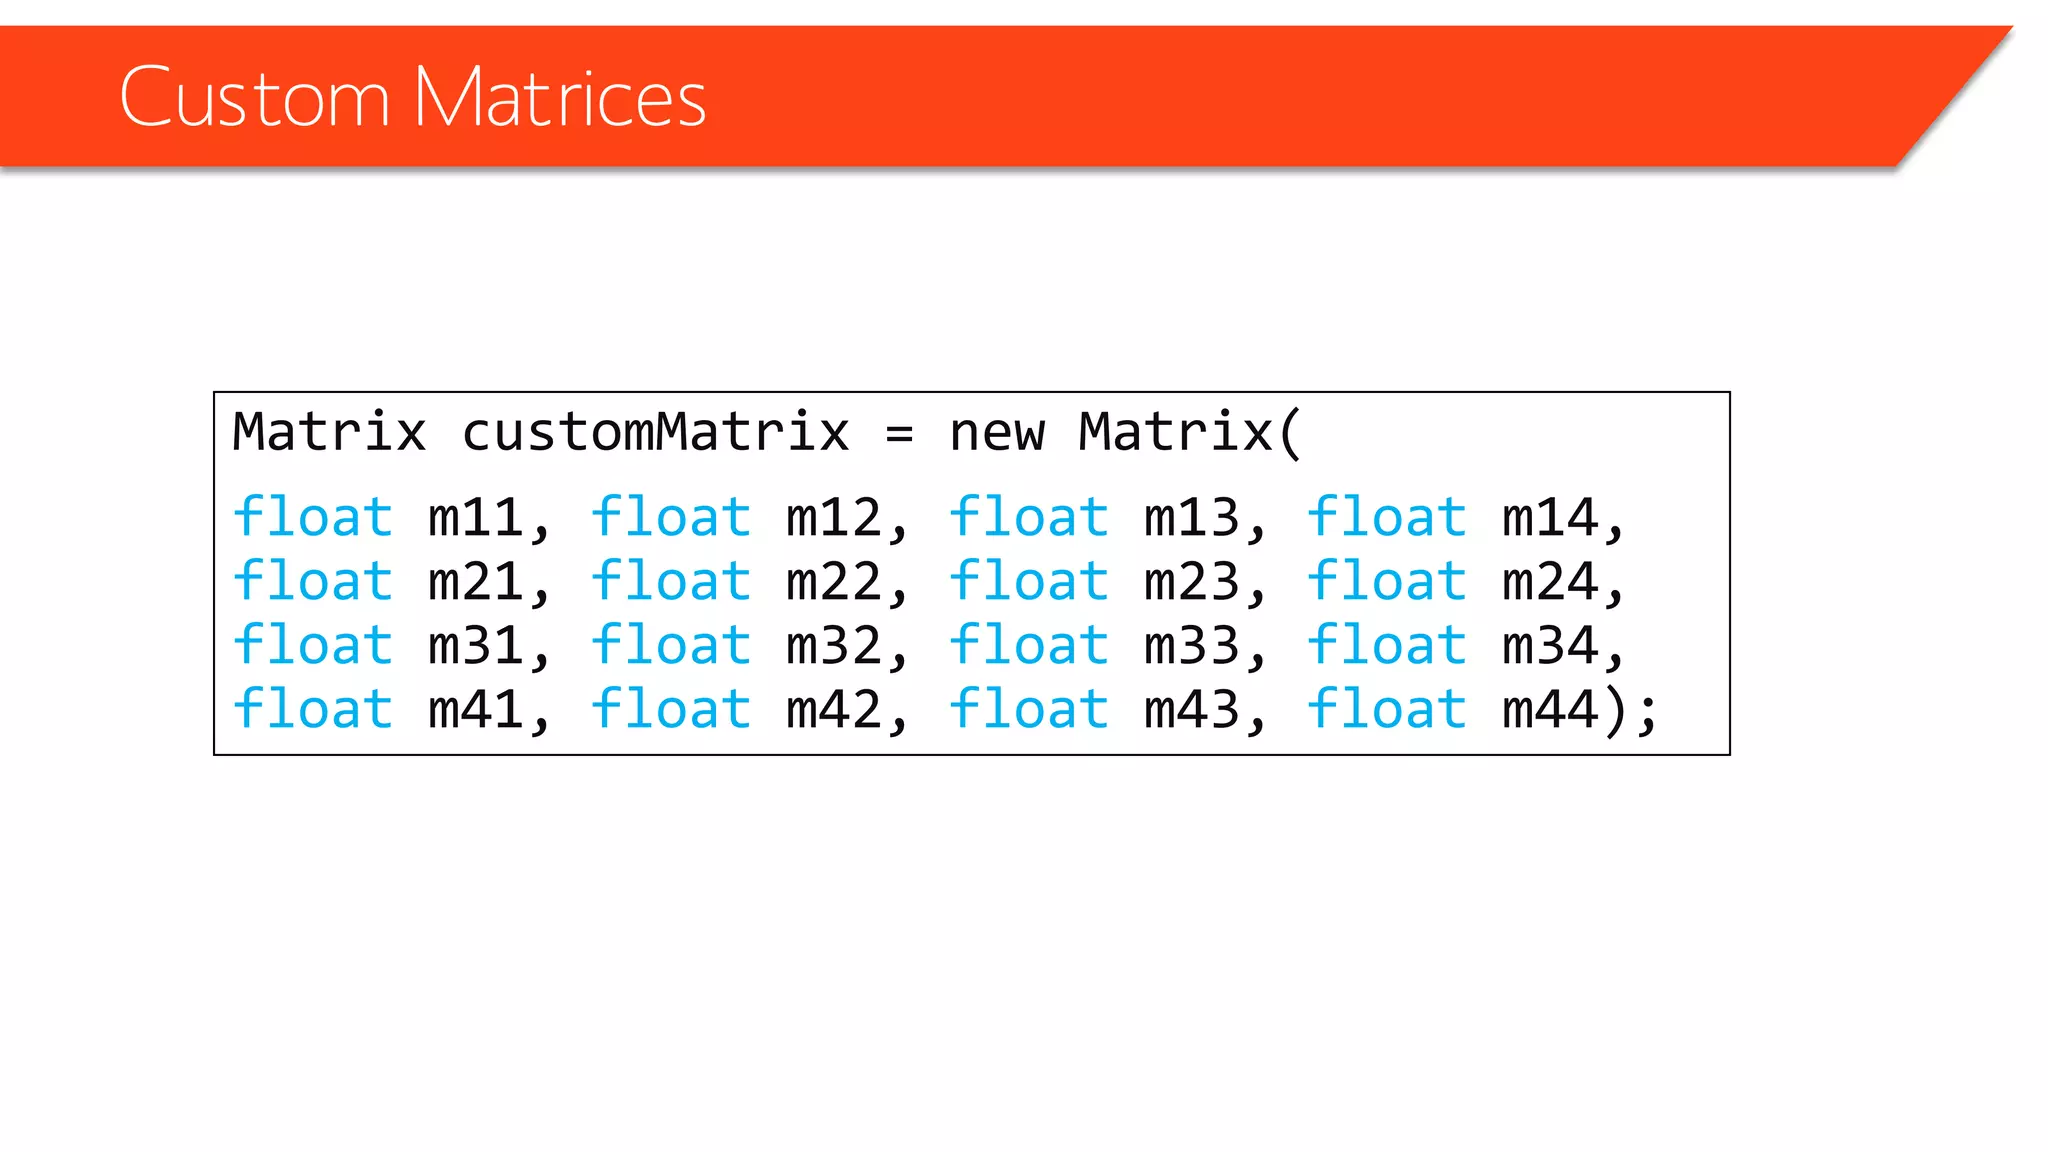Click the first 'Matrix' type name

point(329,432)
